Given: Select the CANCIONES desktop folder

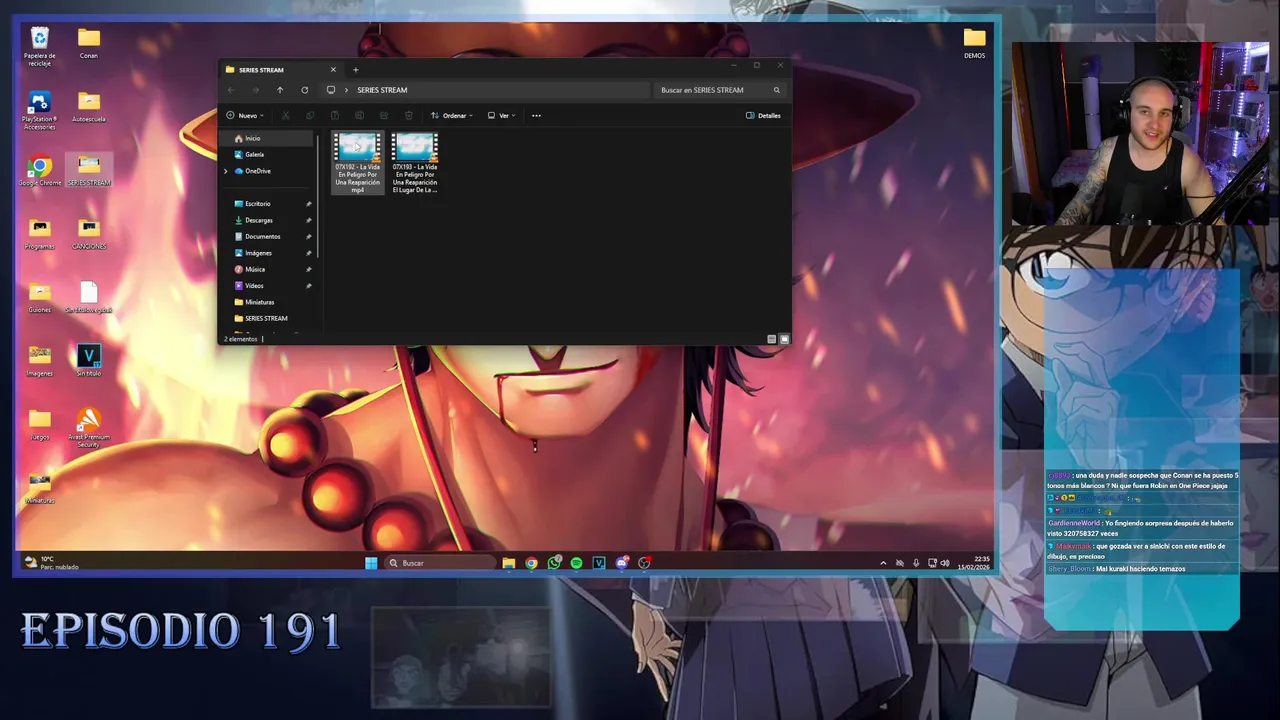Looking at the screenshot, I should (89, 234).
